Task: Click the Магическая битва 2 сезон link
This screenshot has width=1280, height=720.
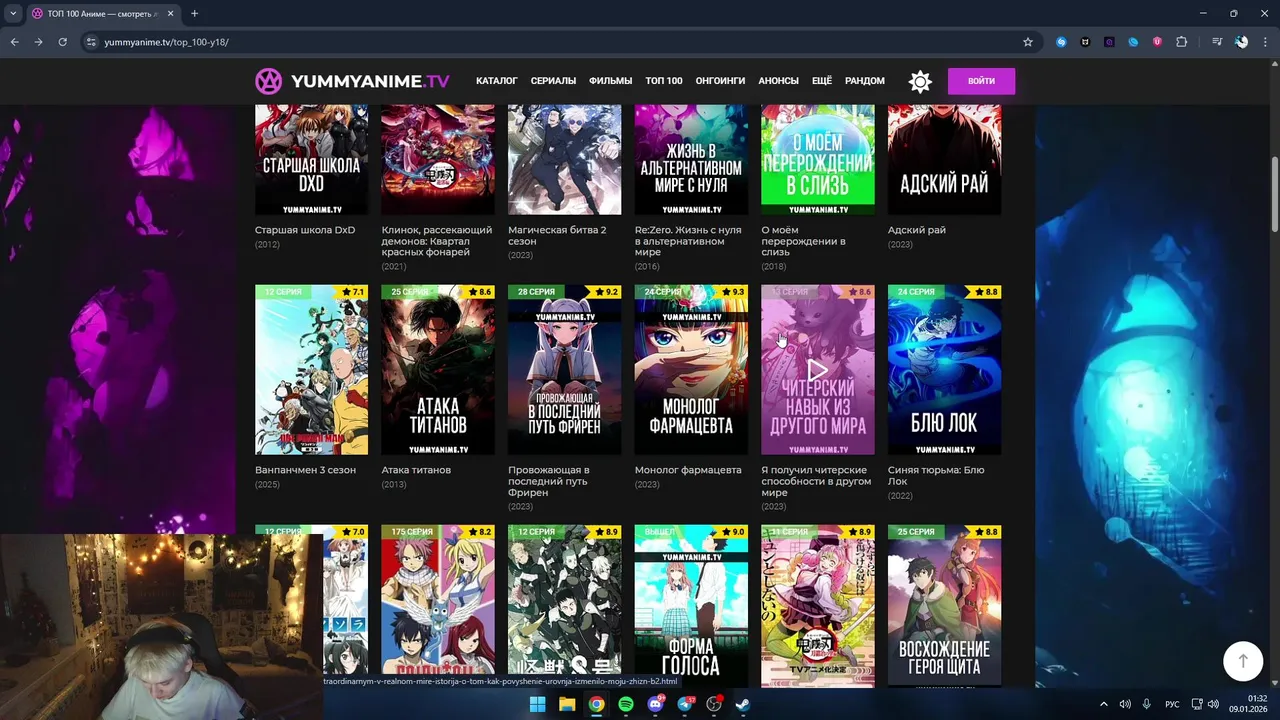Action: (x=557, y=236)
